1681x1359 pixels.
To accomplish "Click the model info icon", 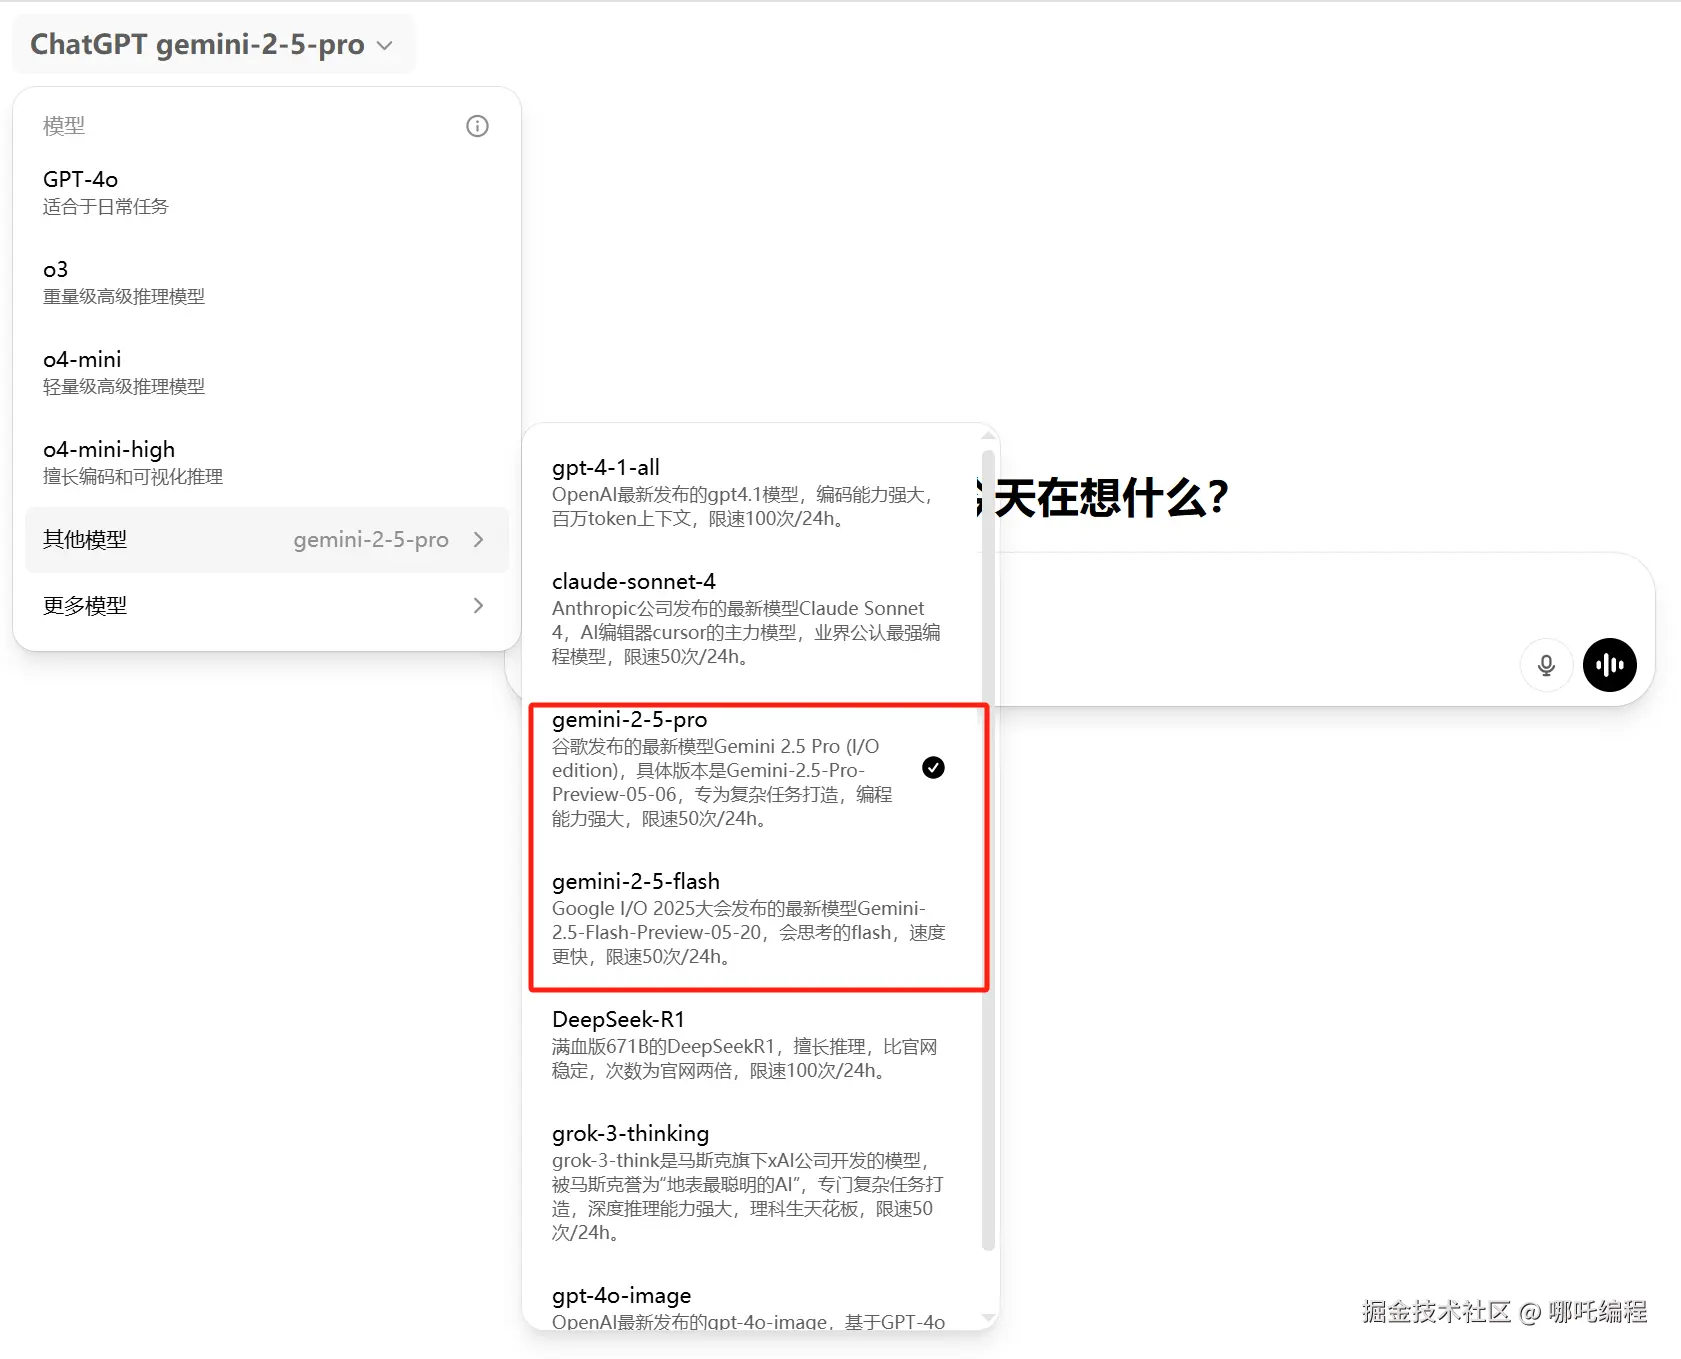I will click(477, 126).
